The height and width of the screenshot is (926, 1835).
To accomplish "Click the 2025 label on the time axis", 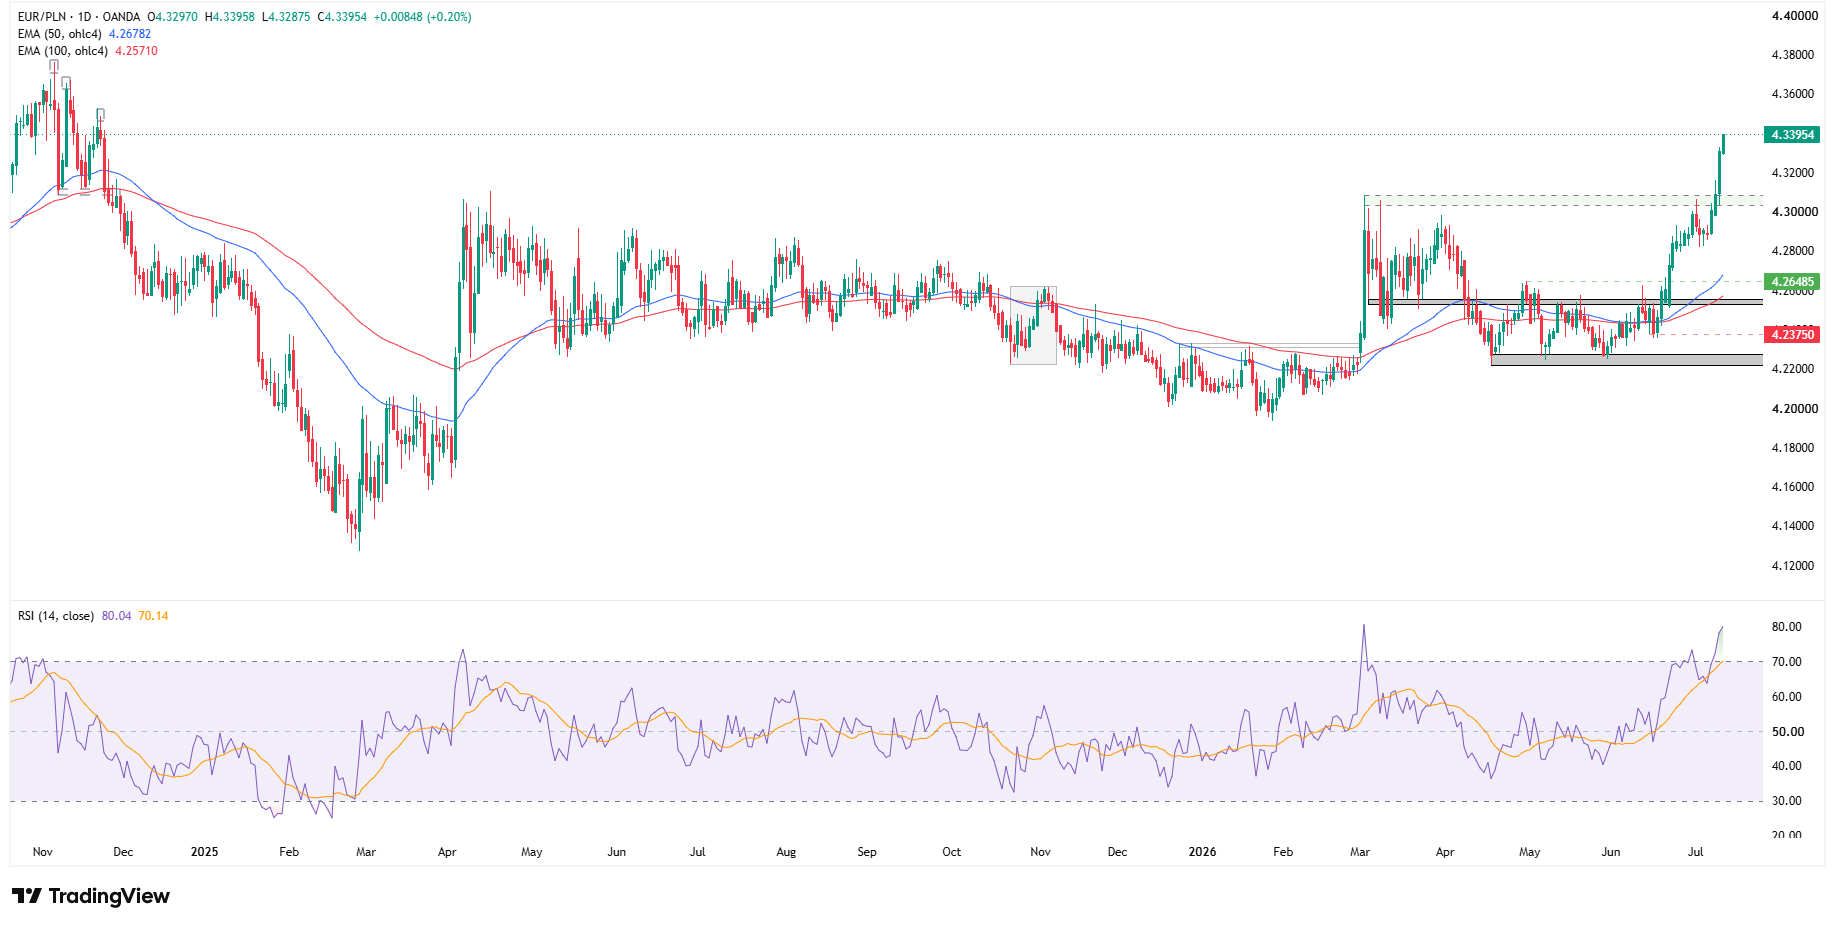I will coord(204,852).
